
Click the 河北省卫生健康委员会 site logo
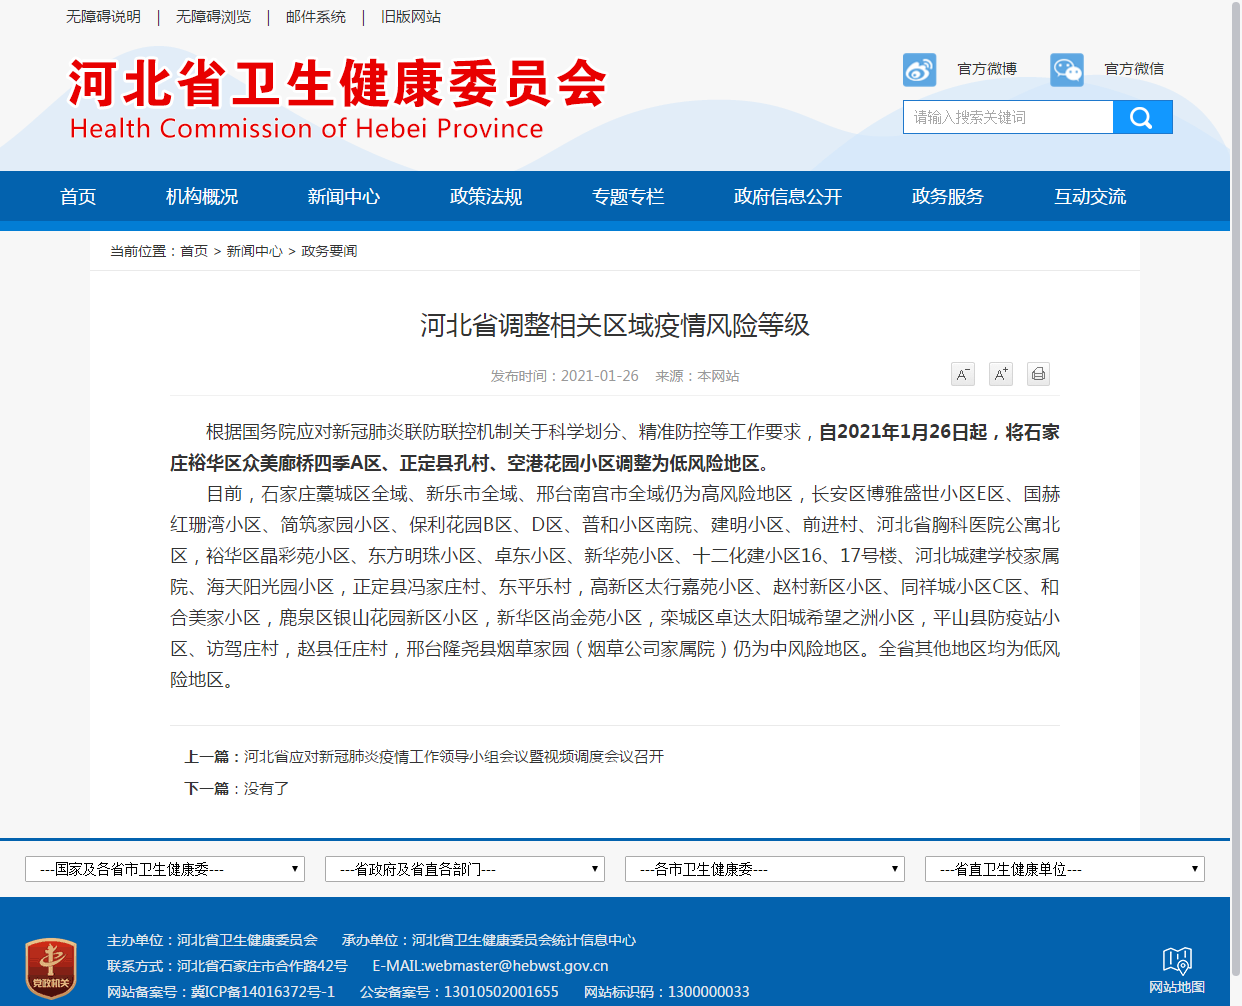pyautogui.click(x=337, y=98)
